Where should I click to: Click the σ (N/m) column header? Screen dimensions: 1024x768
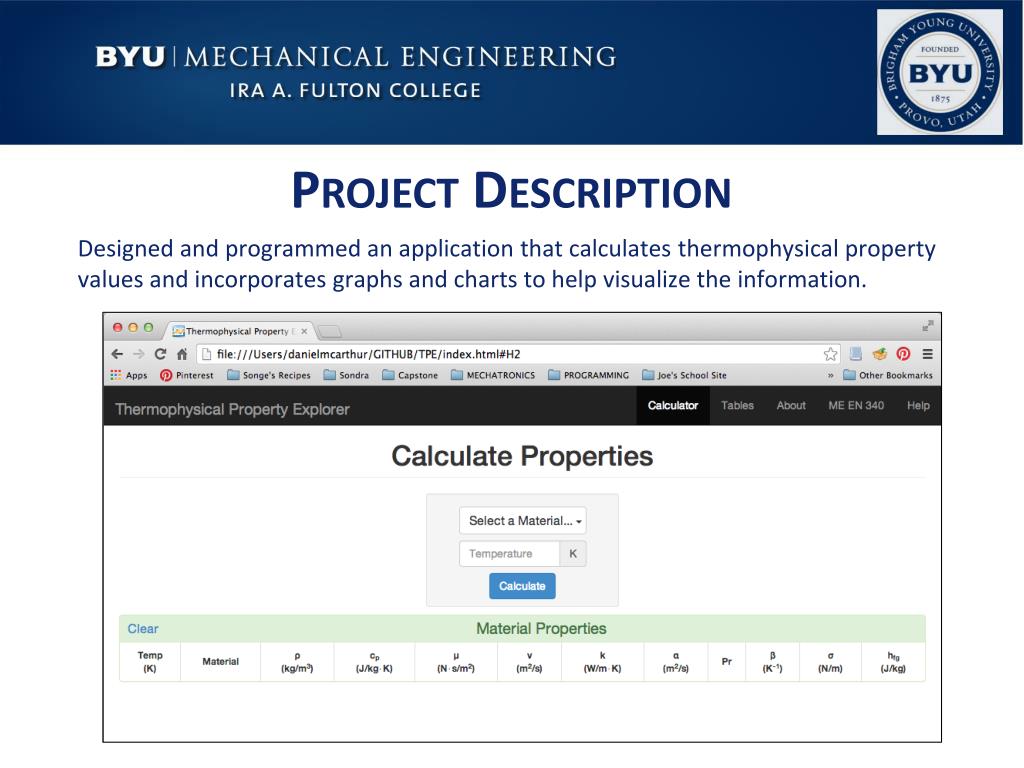831,662
